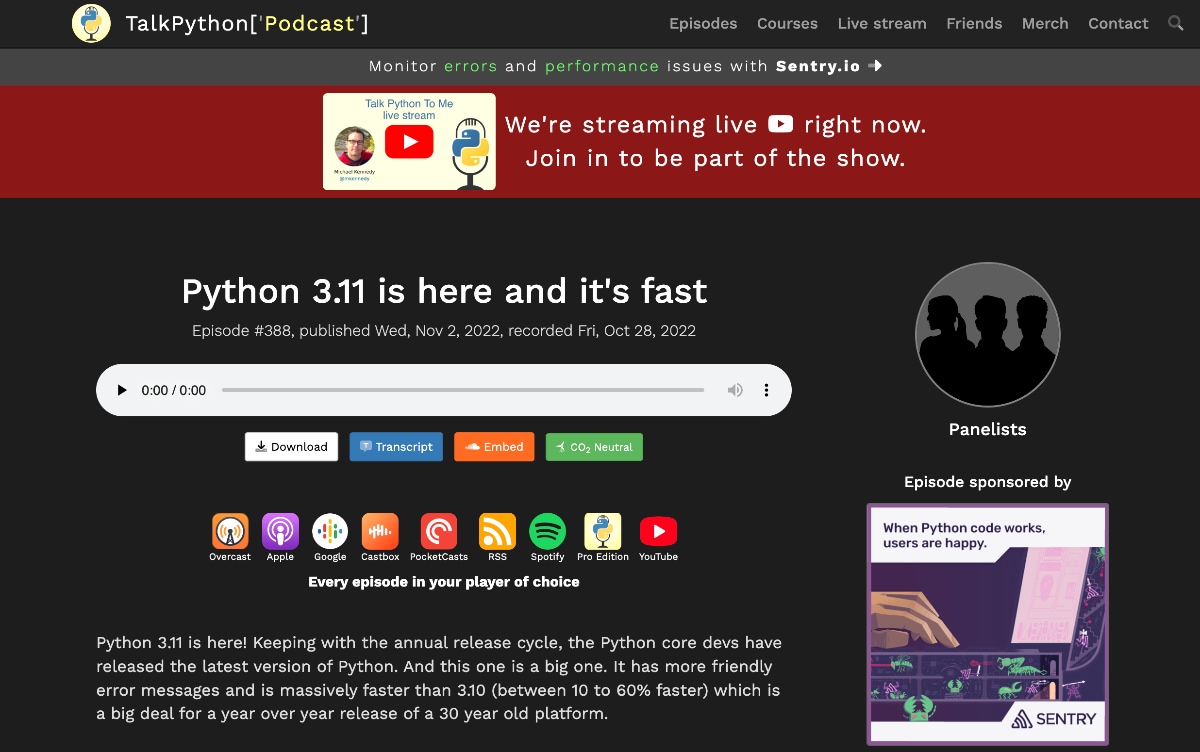Mute the audio player volume
The image size is (1200, 752).
735,390
